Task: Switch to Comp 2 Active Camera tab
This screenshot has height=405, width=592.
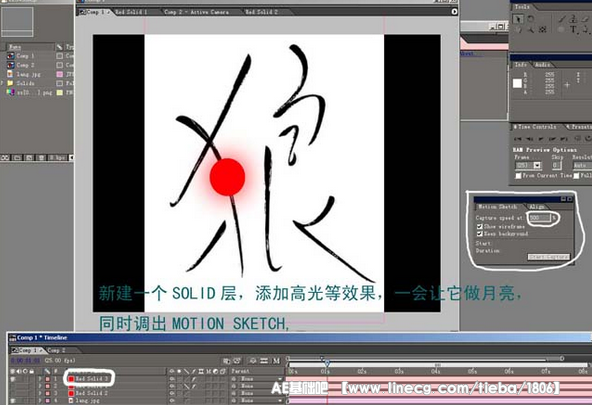Action: 196,12
